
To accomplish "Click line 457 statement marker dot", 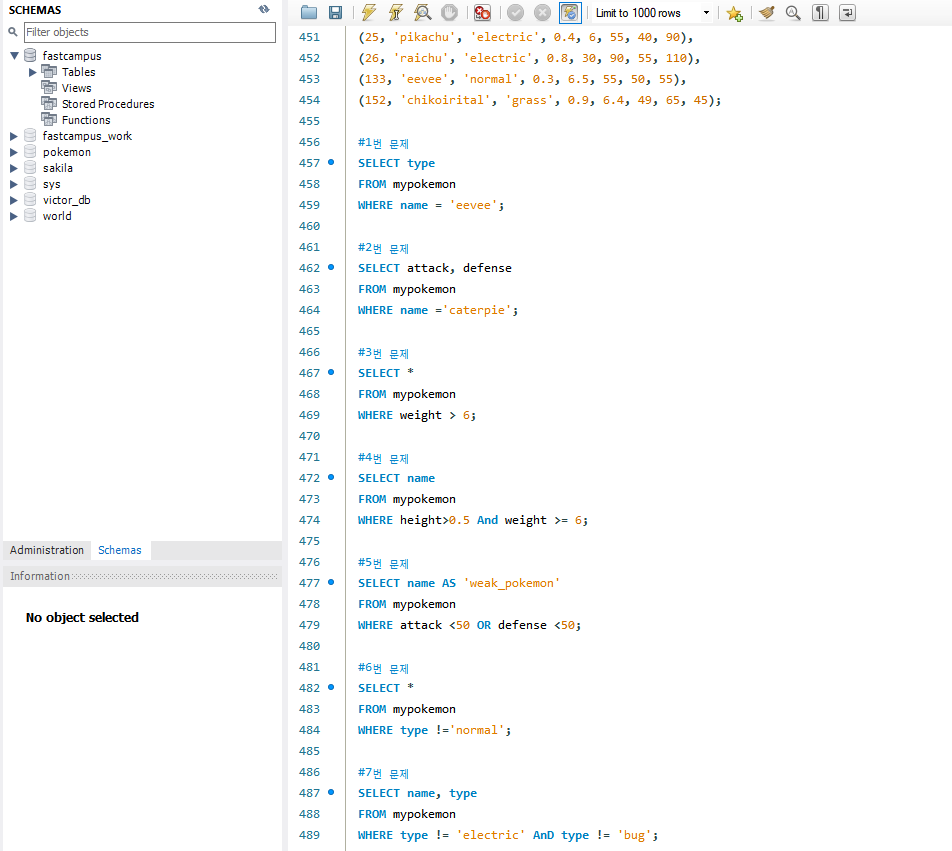I will point(331,162).
